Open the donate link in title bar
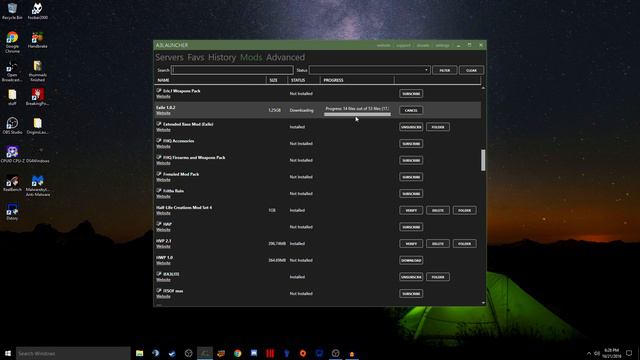The width and height of the screenshot is (640, 360). coord(423,45)
